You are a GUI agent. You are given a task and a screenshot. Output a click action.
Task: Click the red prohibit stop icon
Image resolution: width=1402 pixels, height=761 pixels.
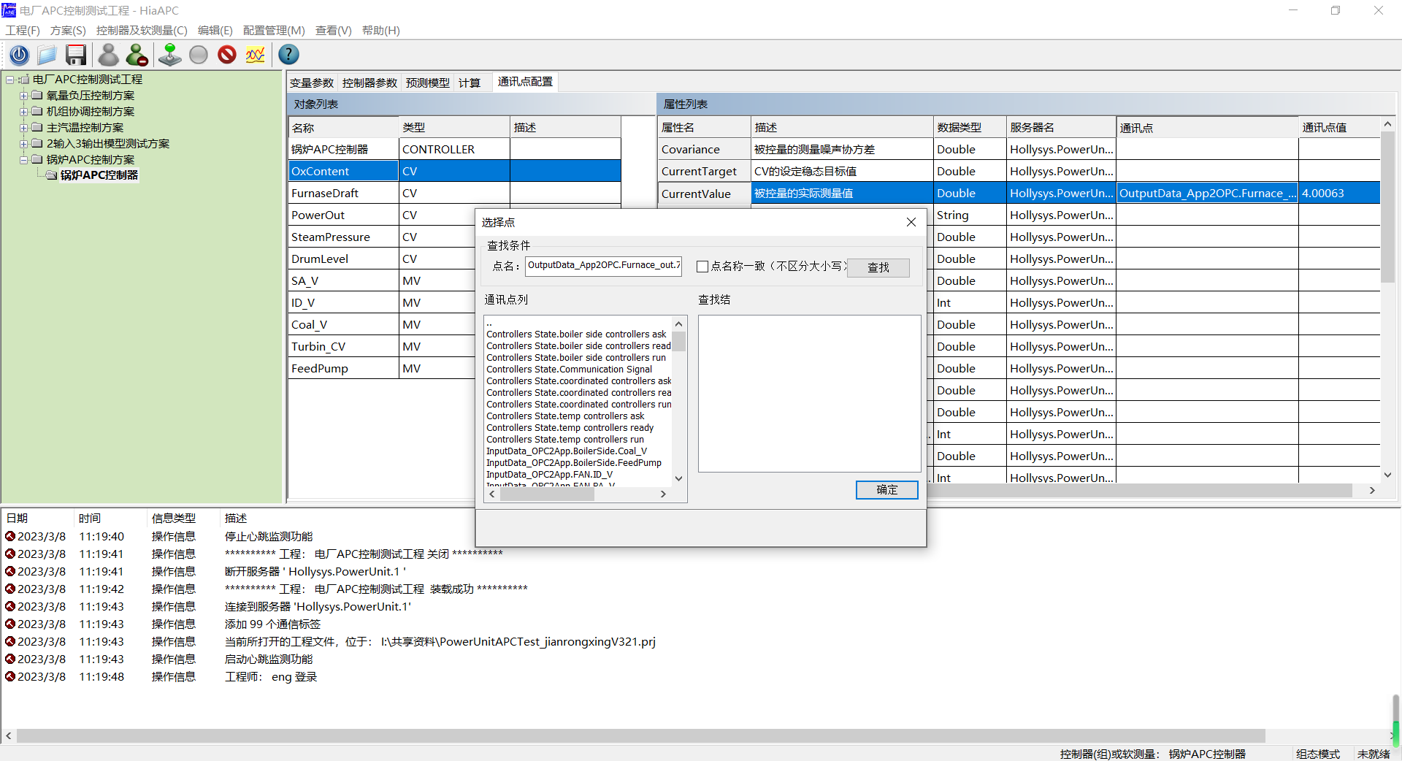tap(227, 55)
